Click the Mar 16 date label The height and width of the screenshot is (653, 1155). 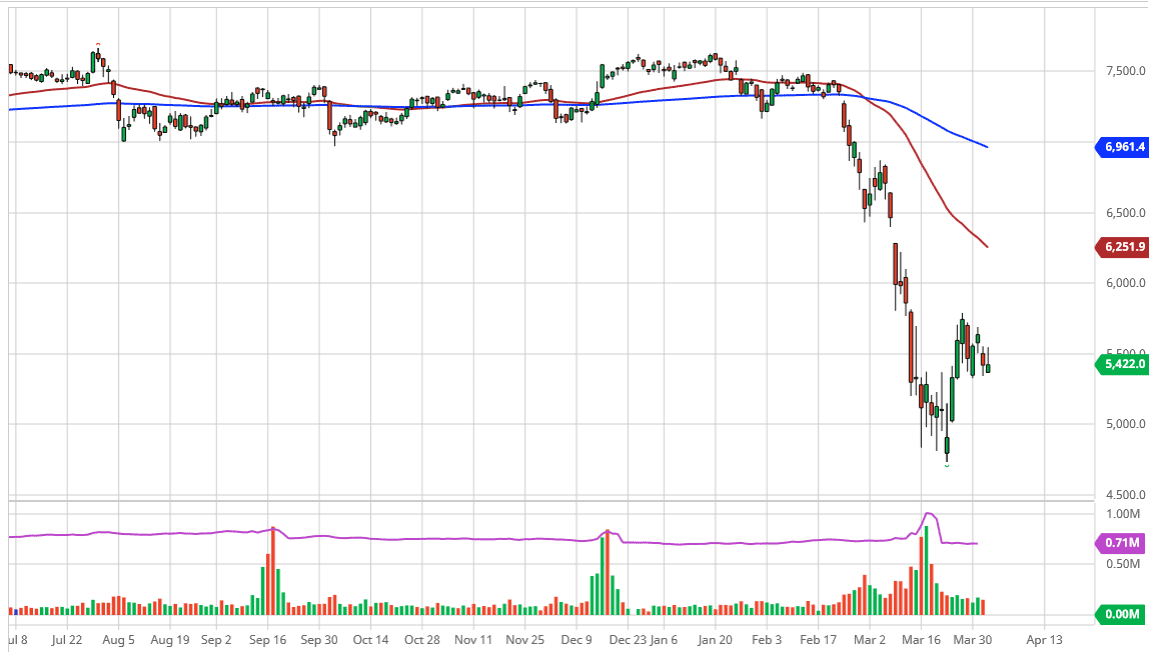coord(922,639)
